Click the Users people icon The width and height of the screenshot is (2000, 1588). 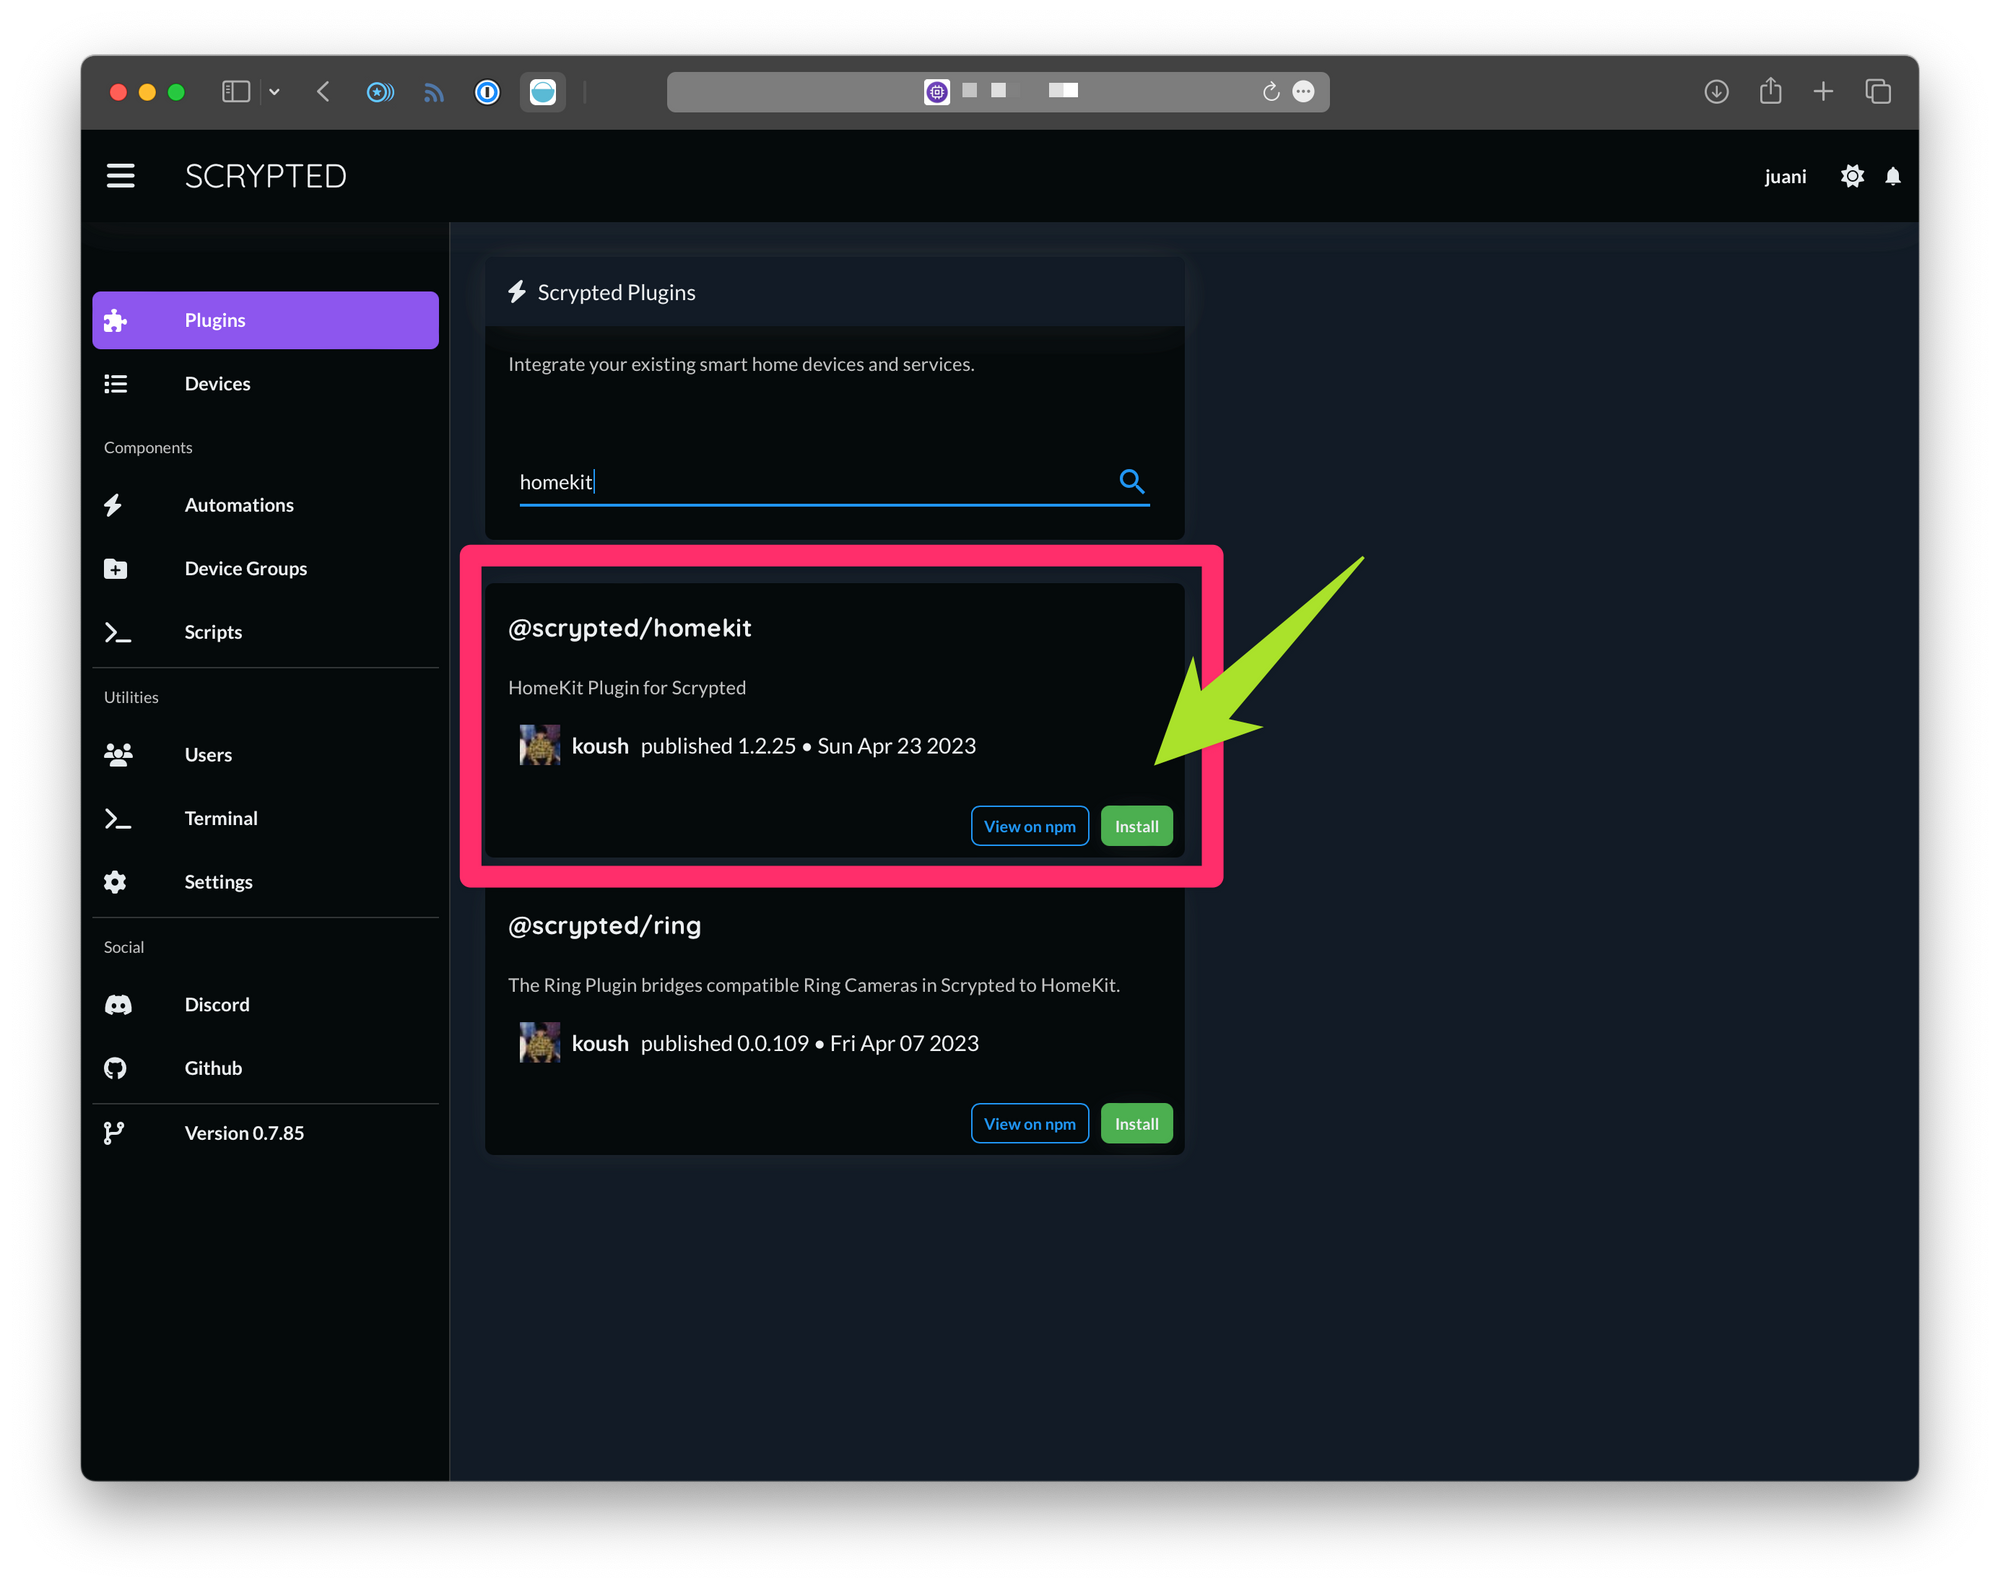coord(118,754)
